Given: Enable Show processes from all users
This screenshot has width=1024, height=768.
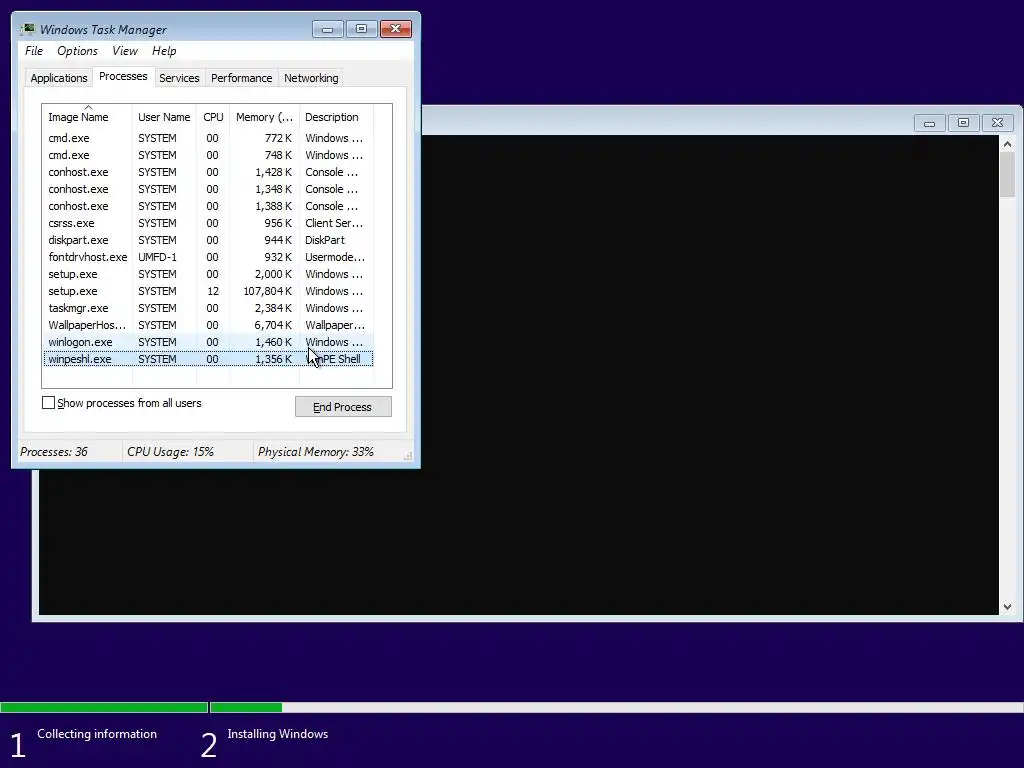Looking at the screenshot, I should (48, 403).
